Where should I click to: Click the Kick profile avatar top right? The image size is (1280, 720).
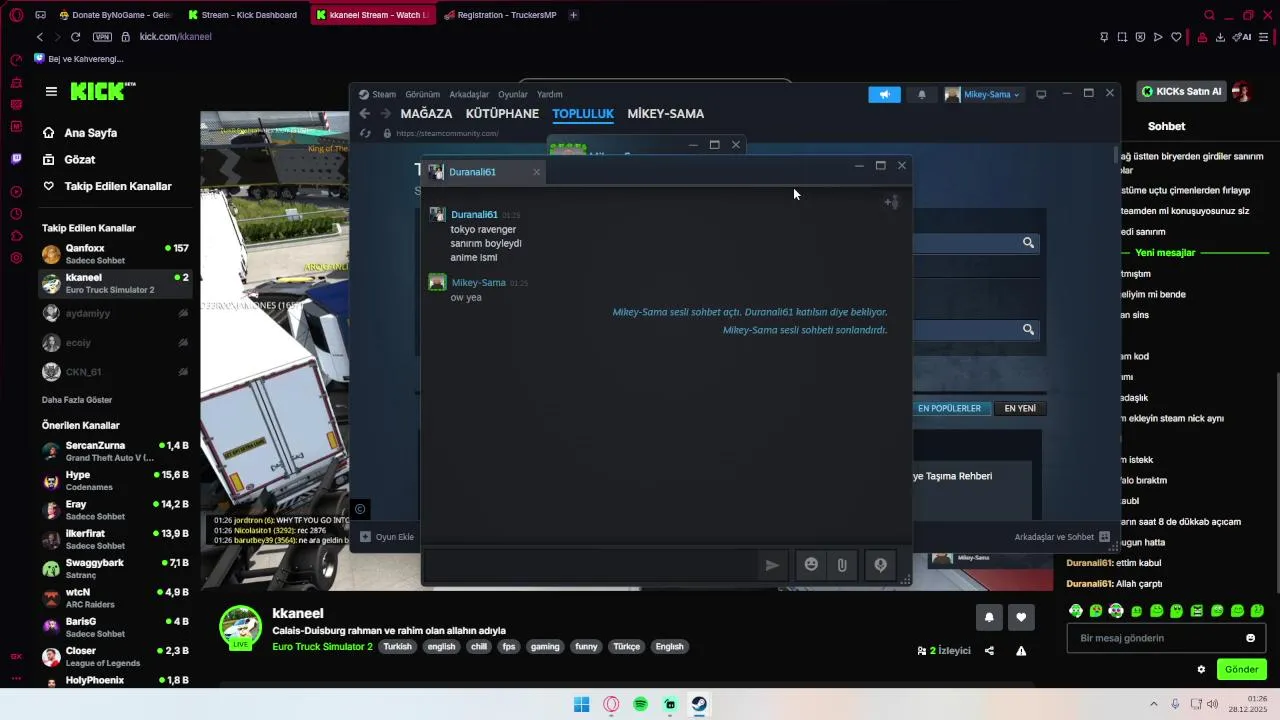(1242, 92)
